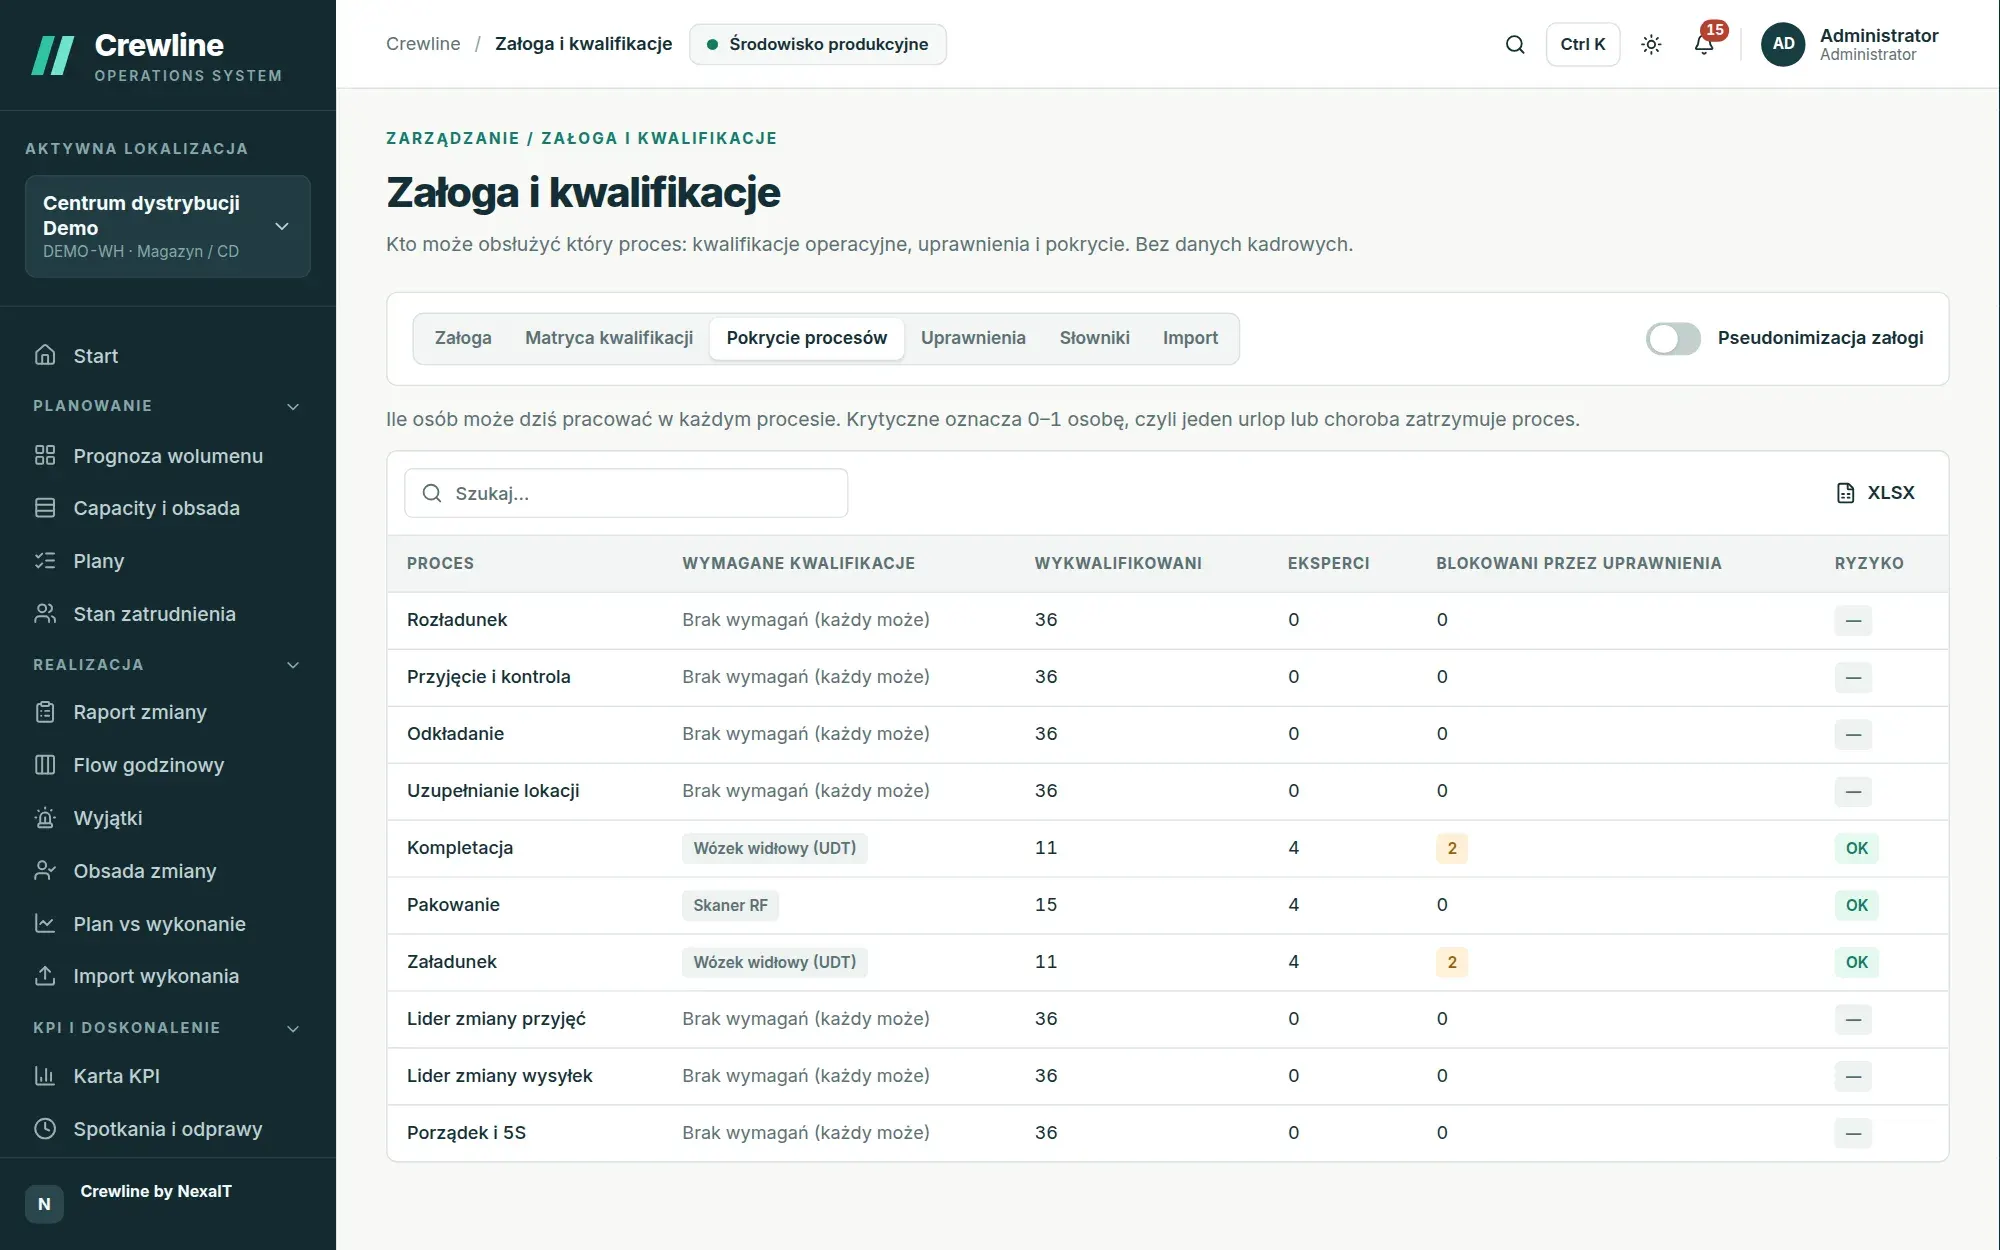The width and height of the screenshot is (2000, 1250).
Task: Collapse the PLANOWANIE sidebar section
Action: tap(167, 406)
